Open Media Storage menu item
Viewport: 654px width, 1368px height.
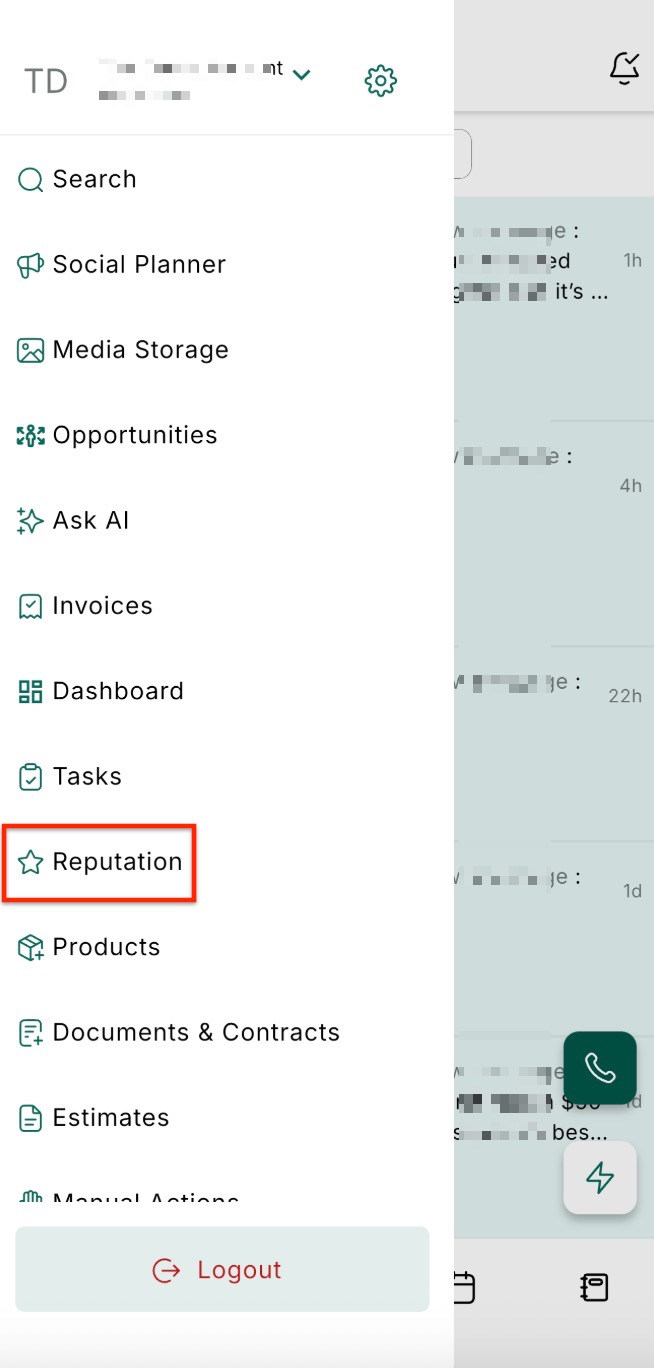click(x=140, y=350)
